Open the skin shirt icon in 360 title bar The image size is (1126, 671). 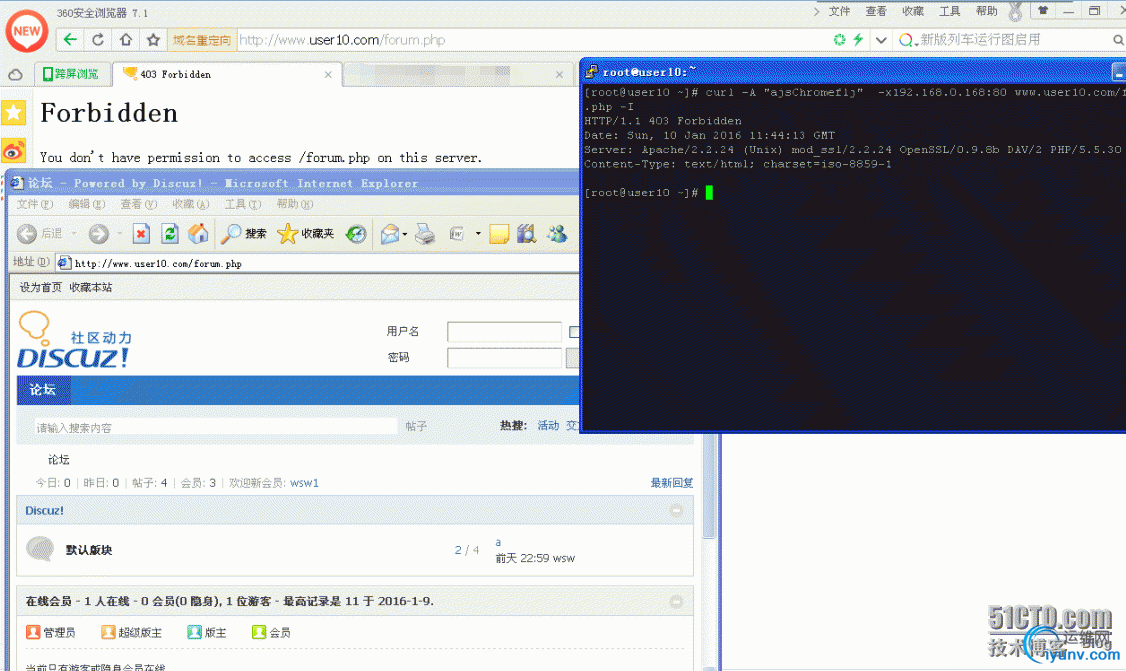click(x=1043, y=10)
